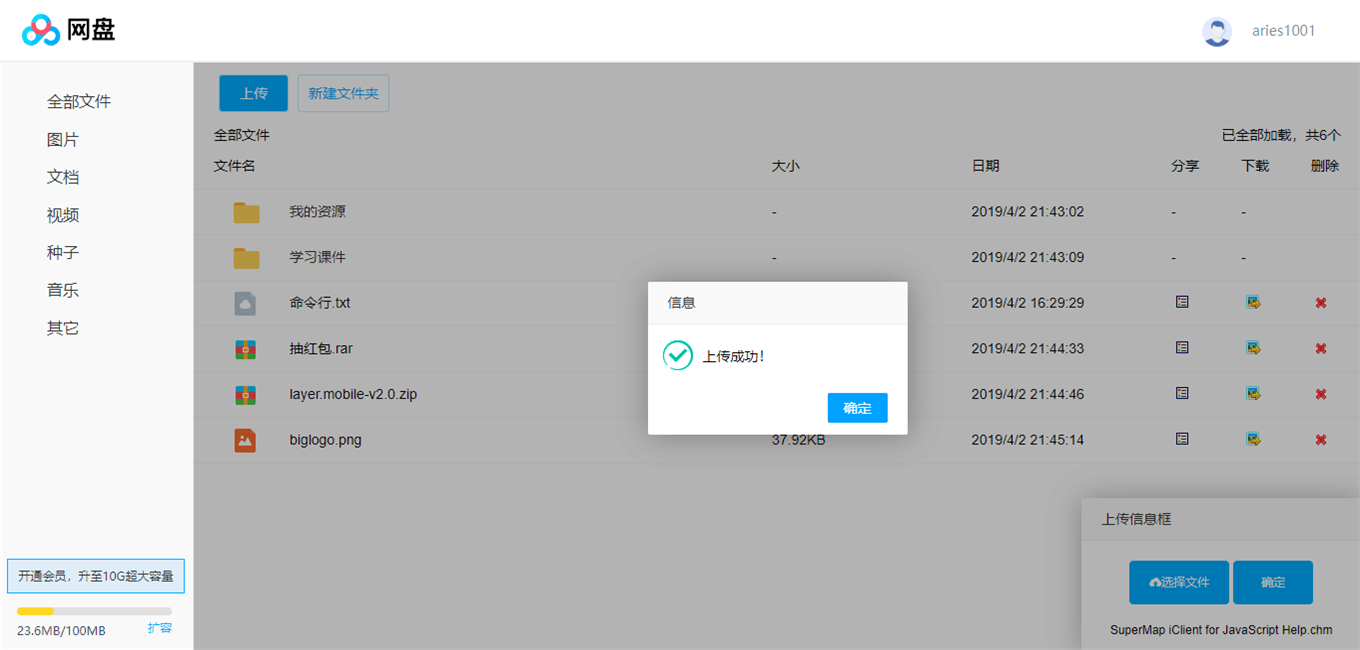Click the 全部文件 breadcrumb above the list

tap(242, 135)
